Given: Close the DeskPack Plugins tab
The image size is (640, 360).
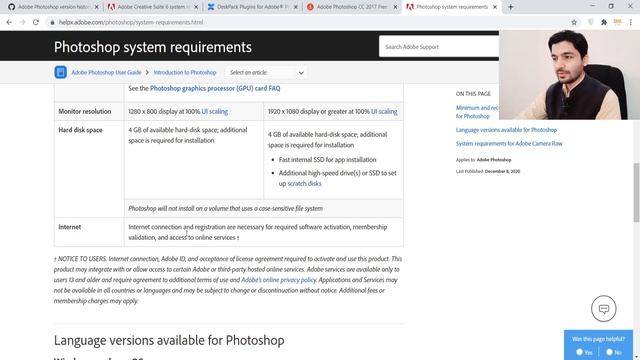Looking at the screenshot, I should 296,7.
